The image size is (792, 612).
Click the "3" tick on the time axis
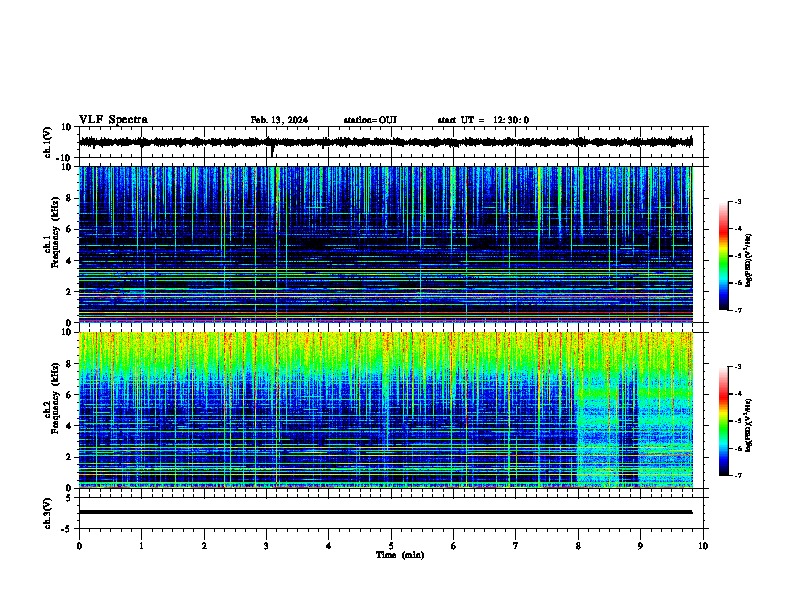(266, 546)
